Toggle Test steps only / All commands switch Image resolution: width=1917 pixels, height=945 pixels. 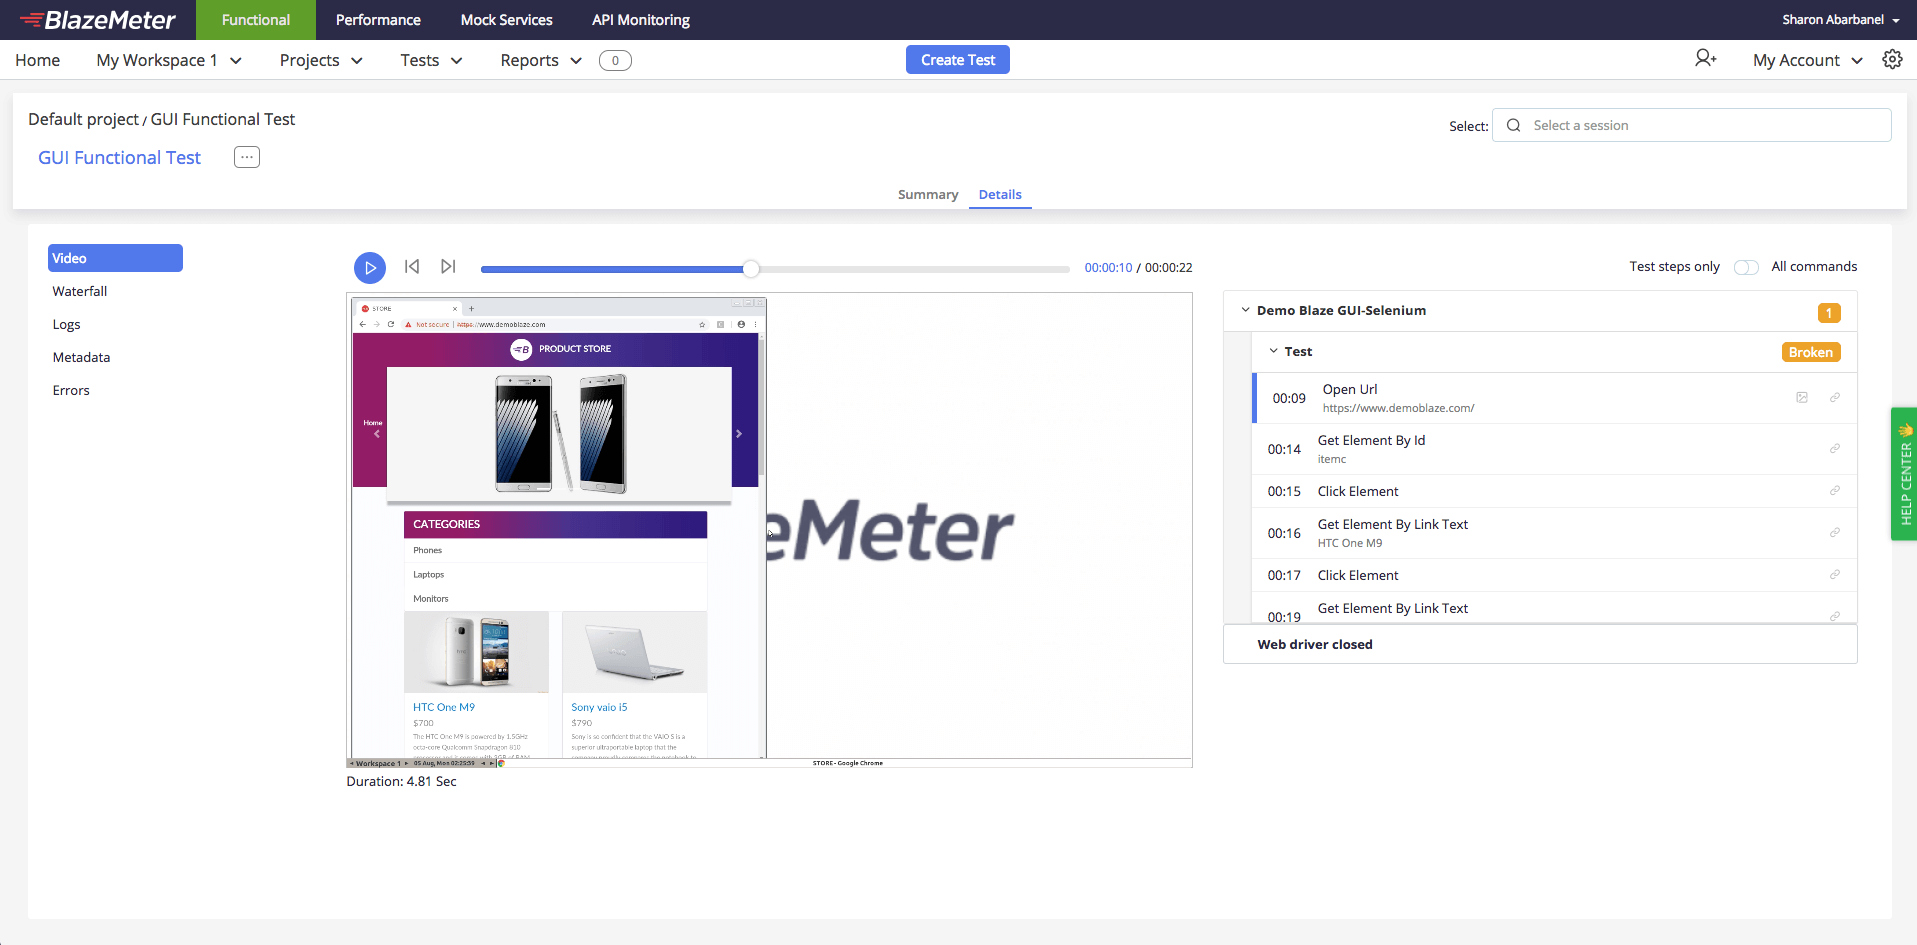click(x=1746, y=267)
